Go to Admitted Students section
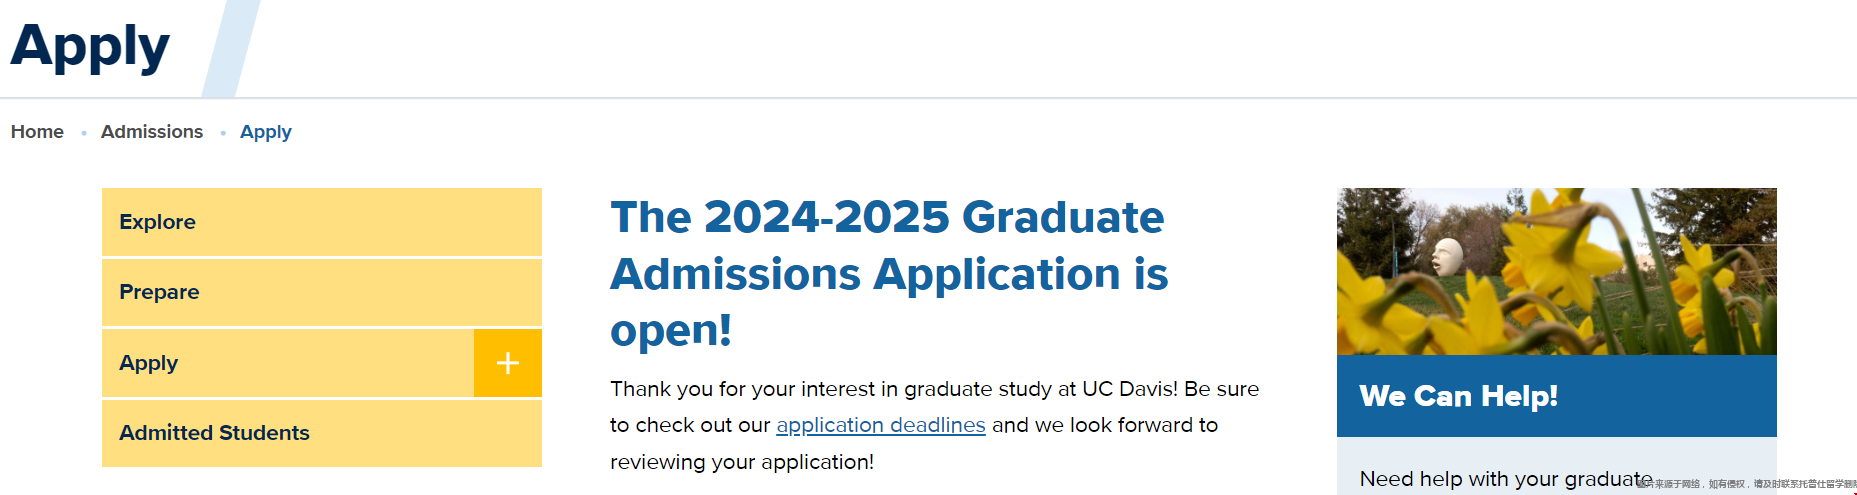 322,433
